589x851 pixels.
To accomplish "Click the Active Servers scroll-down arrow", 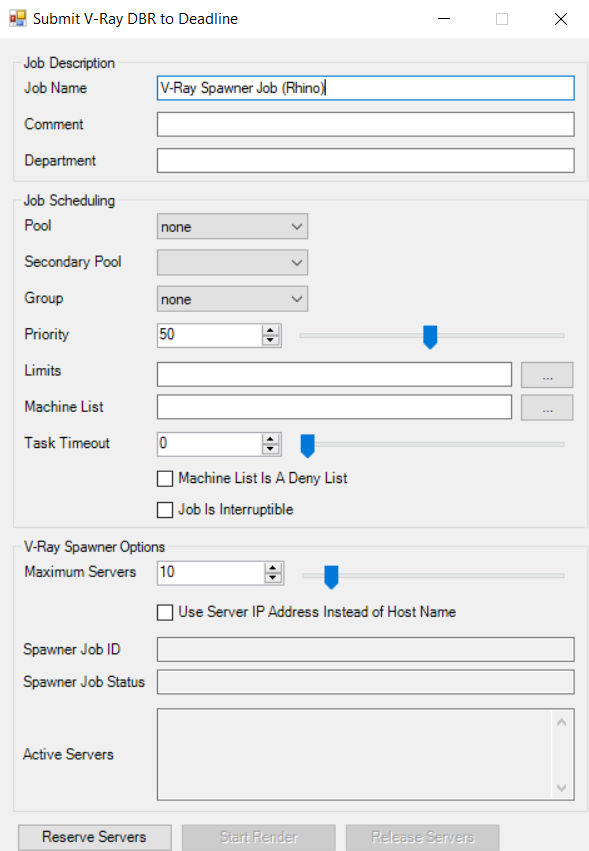I will (x=561, y=788).
